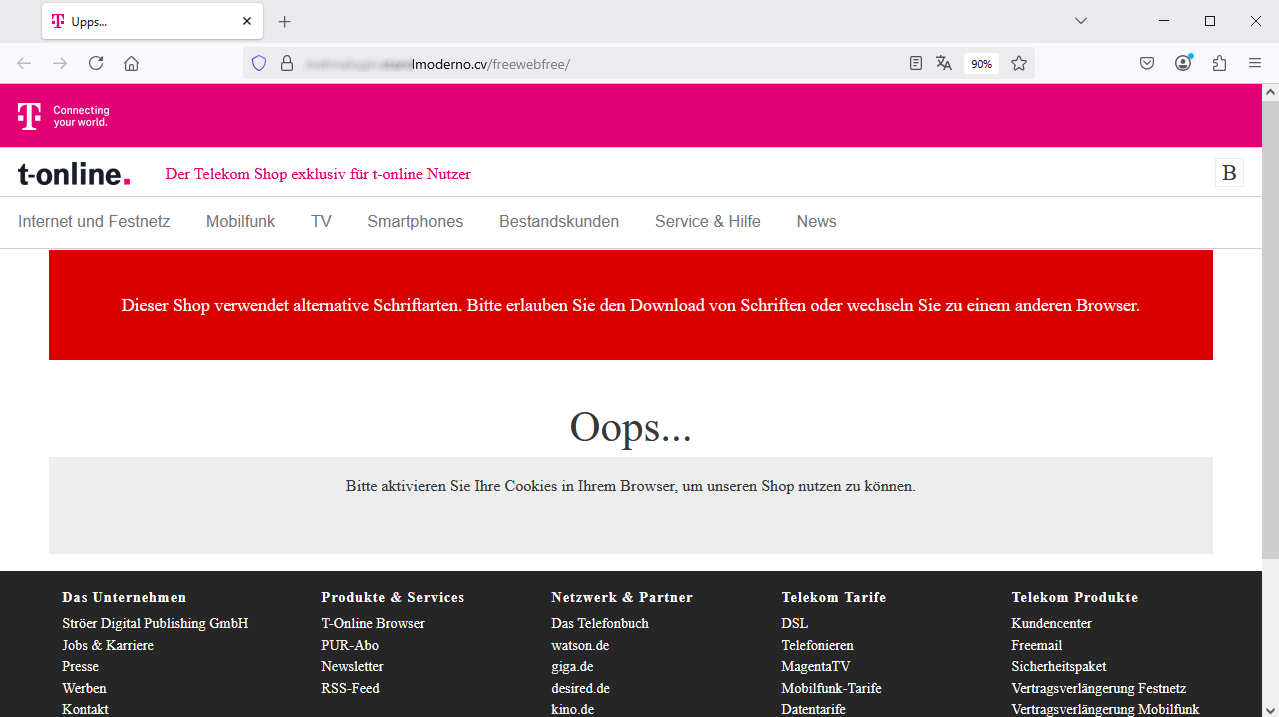Click the Oops... heading

630,428
